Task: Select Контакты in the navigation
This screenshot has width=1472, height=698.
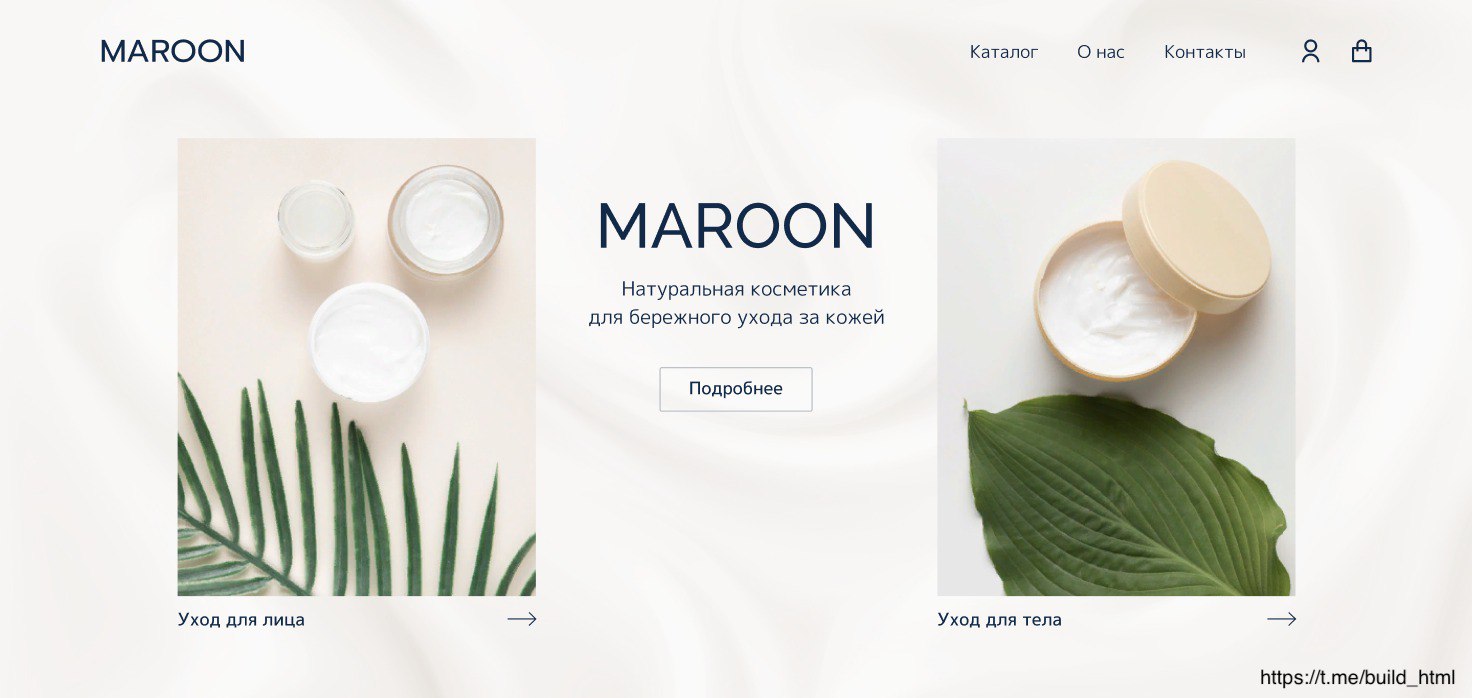Action: [1205, 52]
